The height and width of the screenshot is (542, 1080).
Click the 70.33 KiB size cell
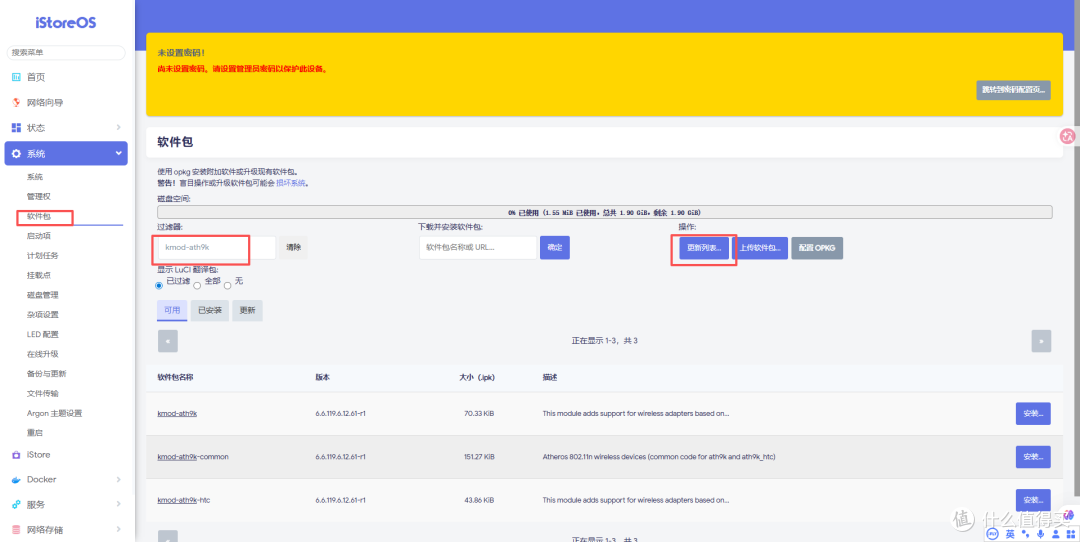479,414
